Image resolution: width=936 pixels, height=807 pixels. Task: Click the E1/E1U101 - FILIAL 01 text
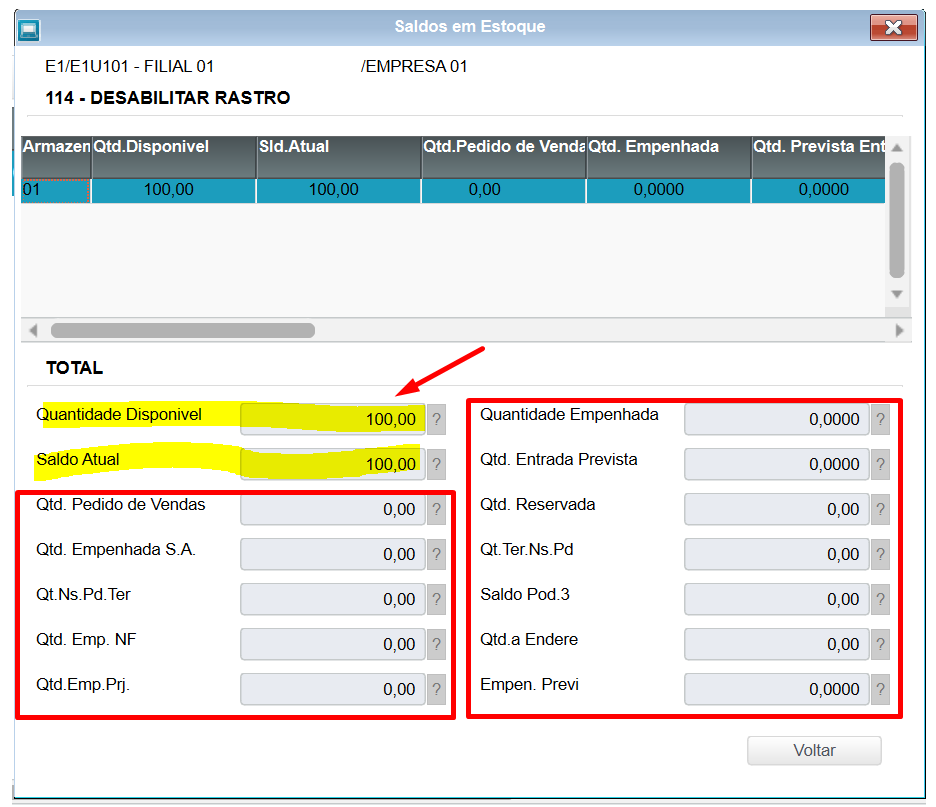(130, 66)
